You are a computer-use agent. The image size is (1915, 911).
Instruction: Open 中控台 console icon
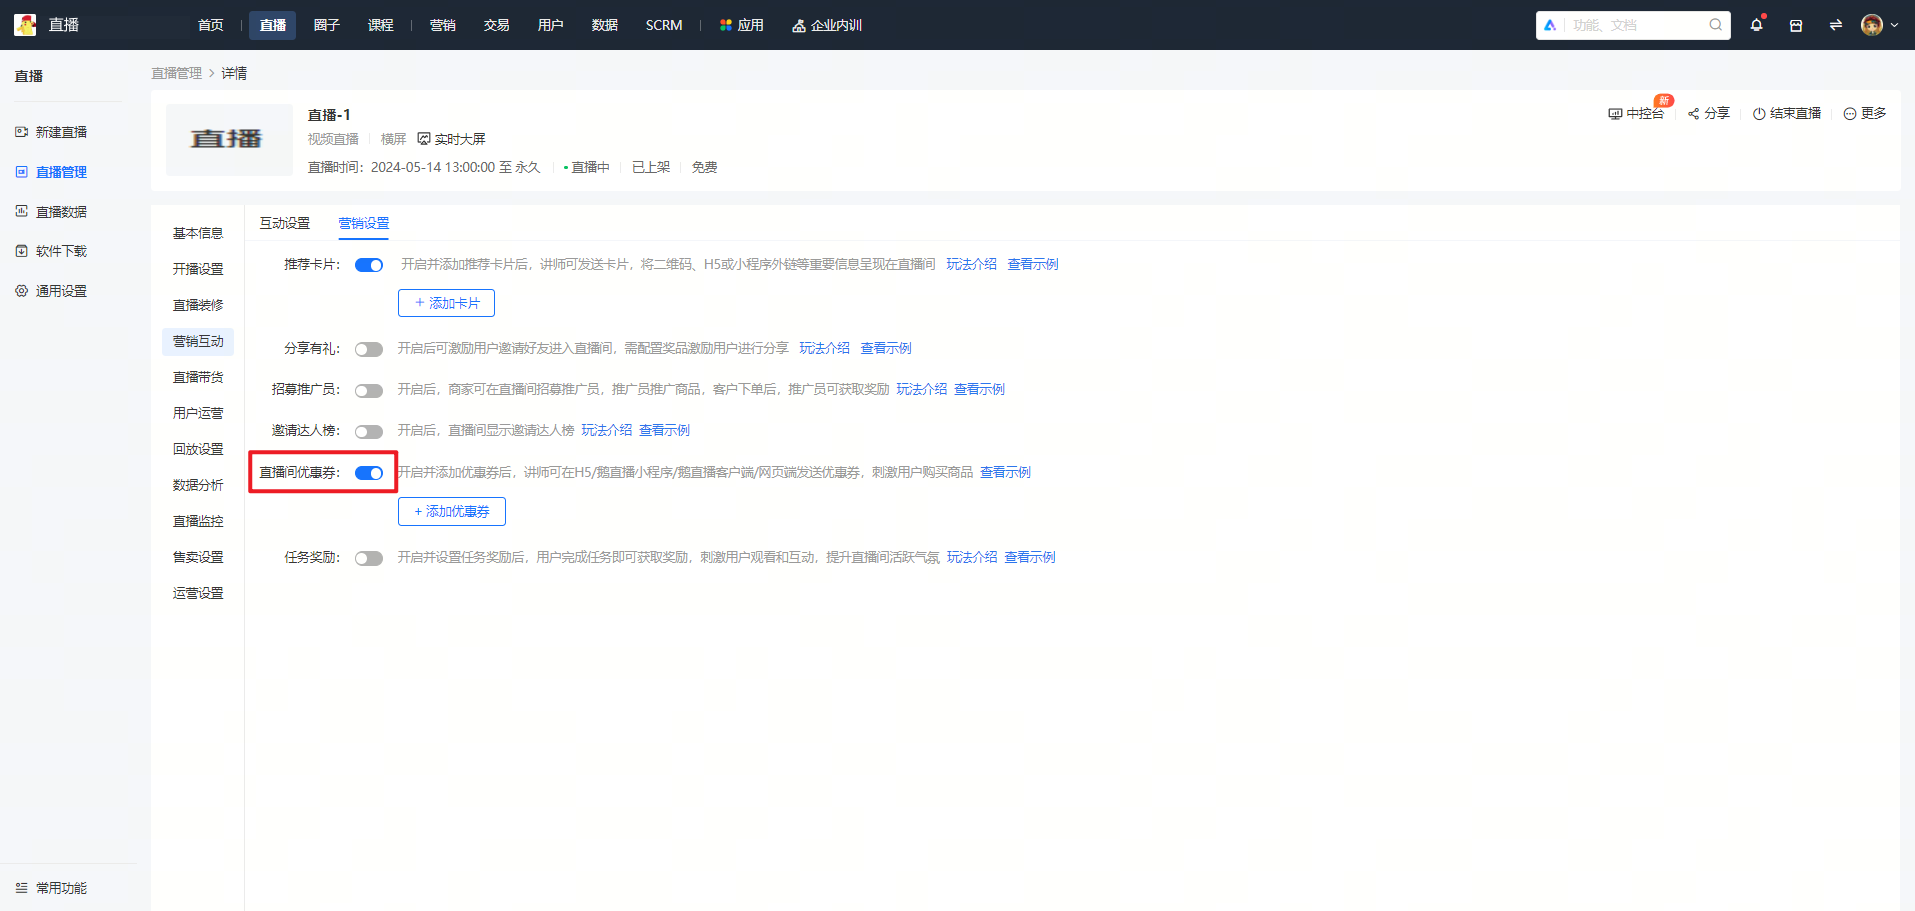[x=1615, y=114]
